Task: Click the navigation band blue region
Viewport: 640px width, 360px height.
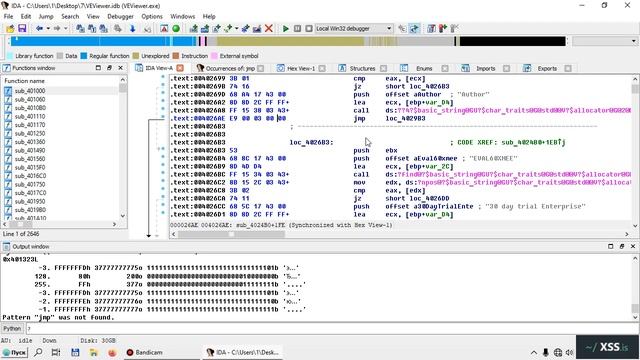Action: pos(102,41)
